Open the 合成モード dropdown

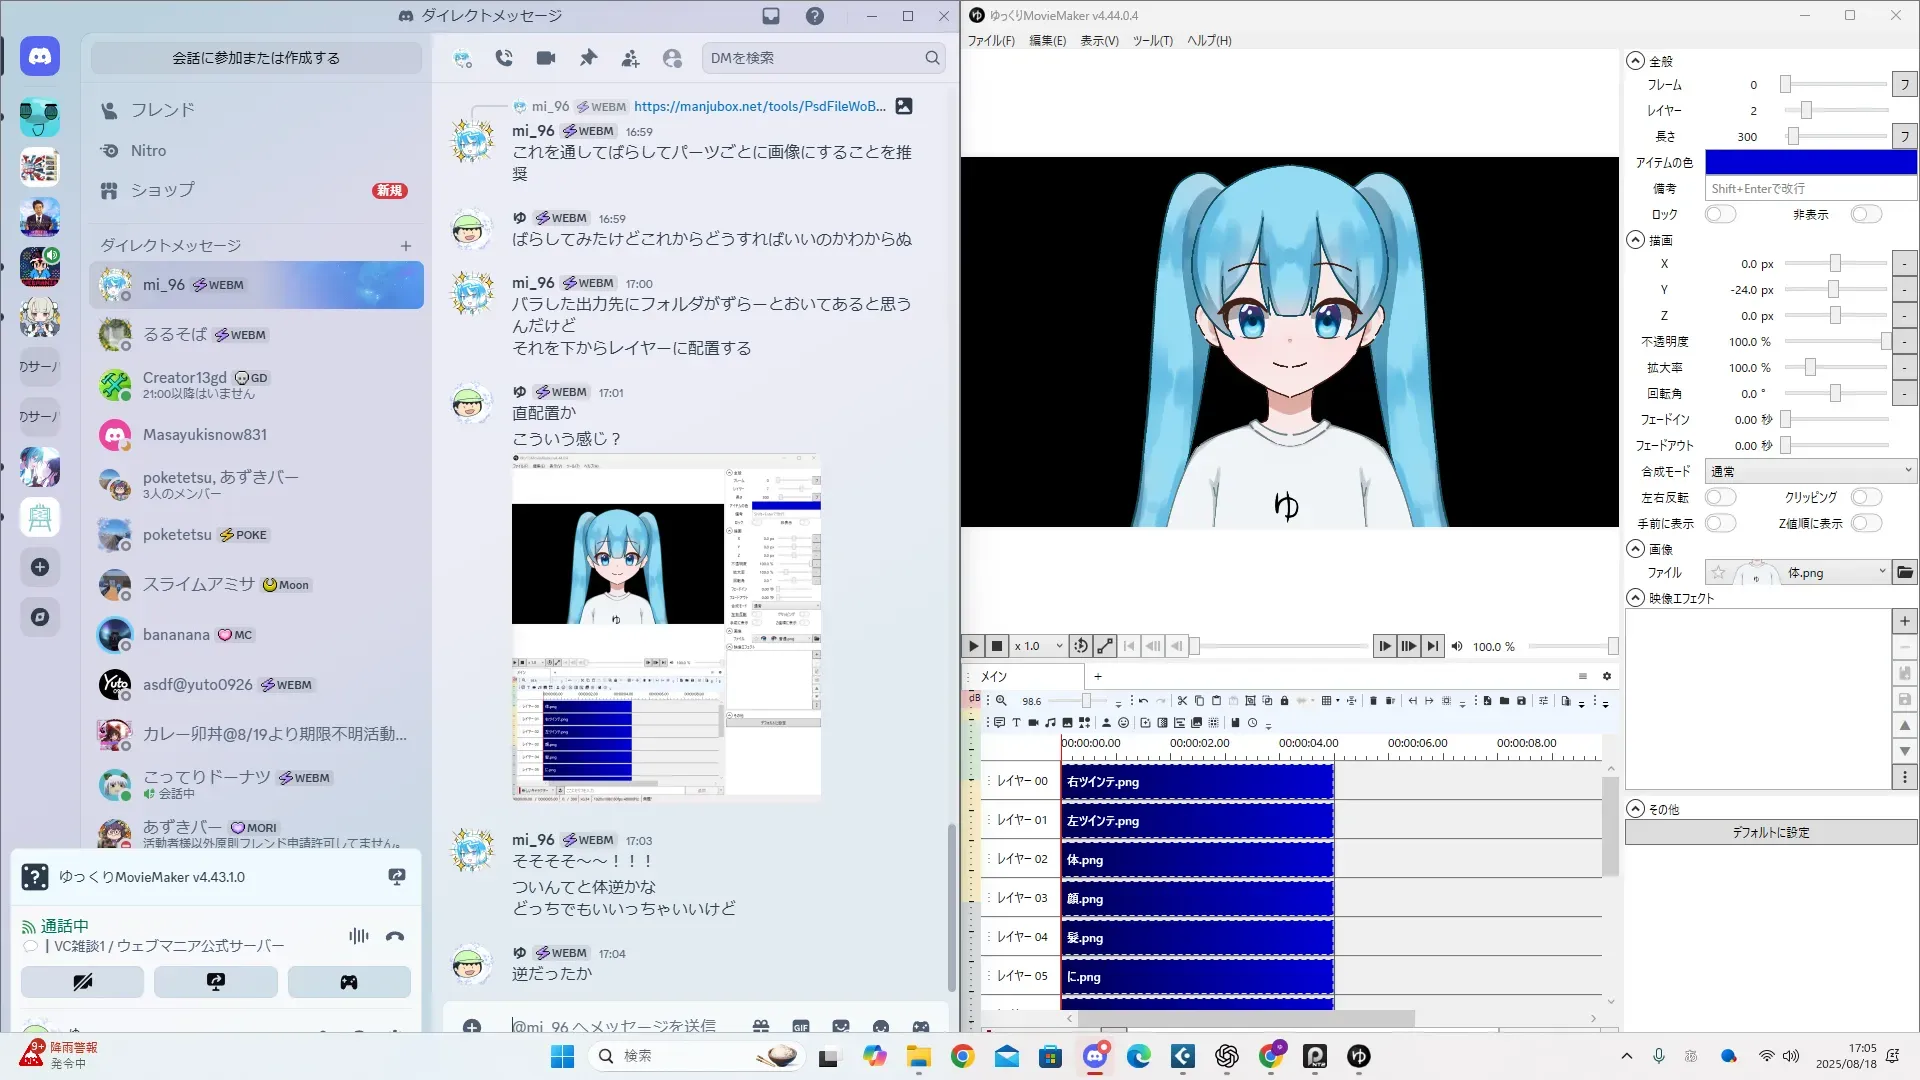1810,471
